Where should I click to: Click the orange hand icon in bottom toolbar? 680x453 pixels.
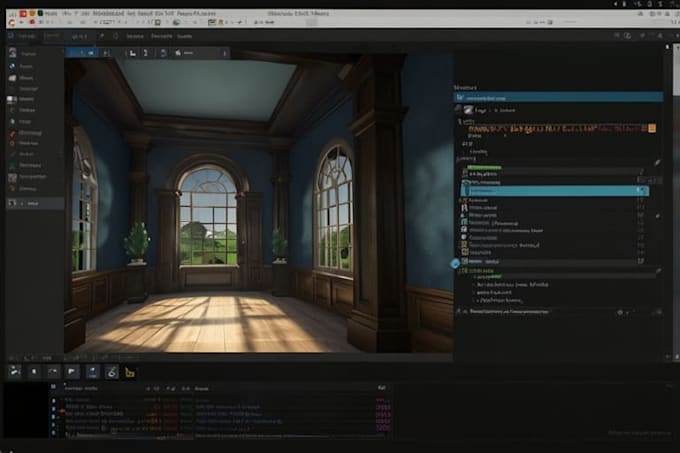coord(129,372)
